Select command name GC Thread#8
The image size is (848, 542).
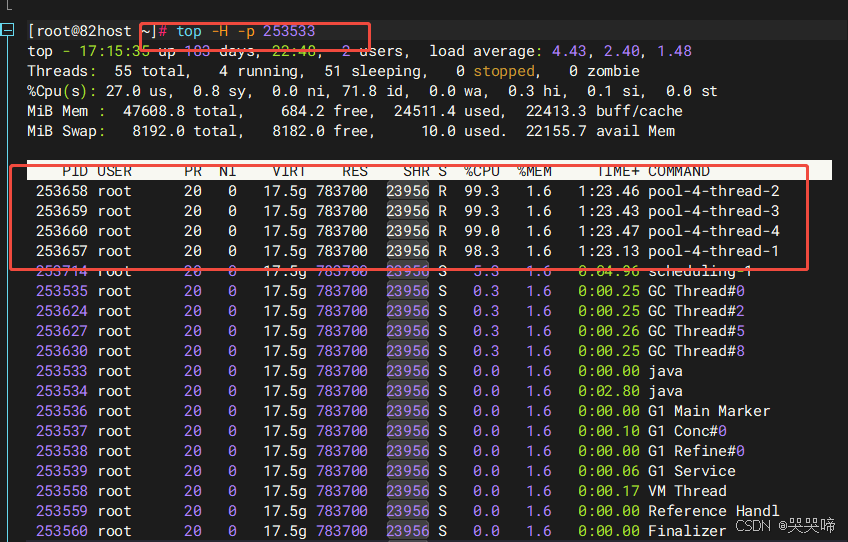pyautogui.click(x=696, y=352)
